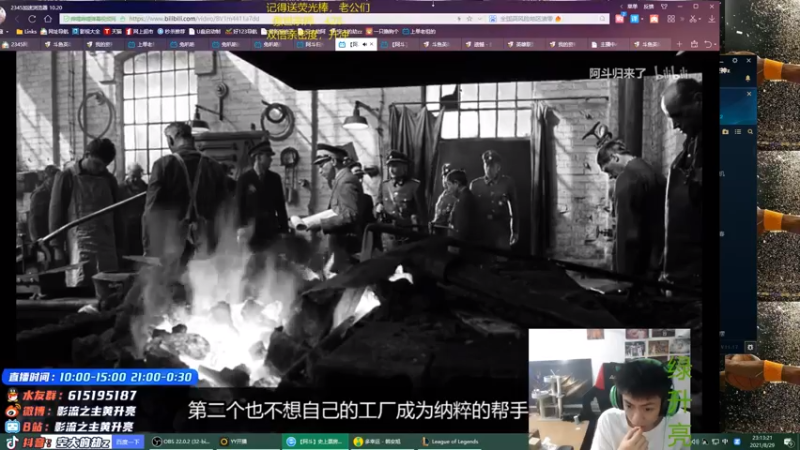Mute the active tab speaker icon
Viewport: 800px width, 450px height.
[364, 44]
